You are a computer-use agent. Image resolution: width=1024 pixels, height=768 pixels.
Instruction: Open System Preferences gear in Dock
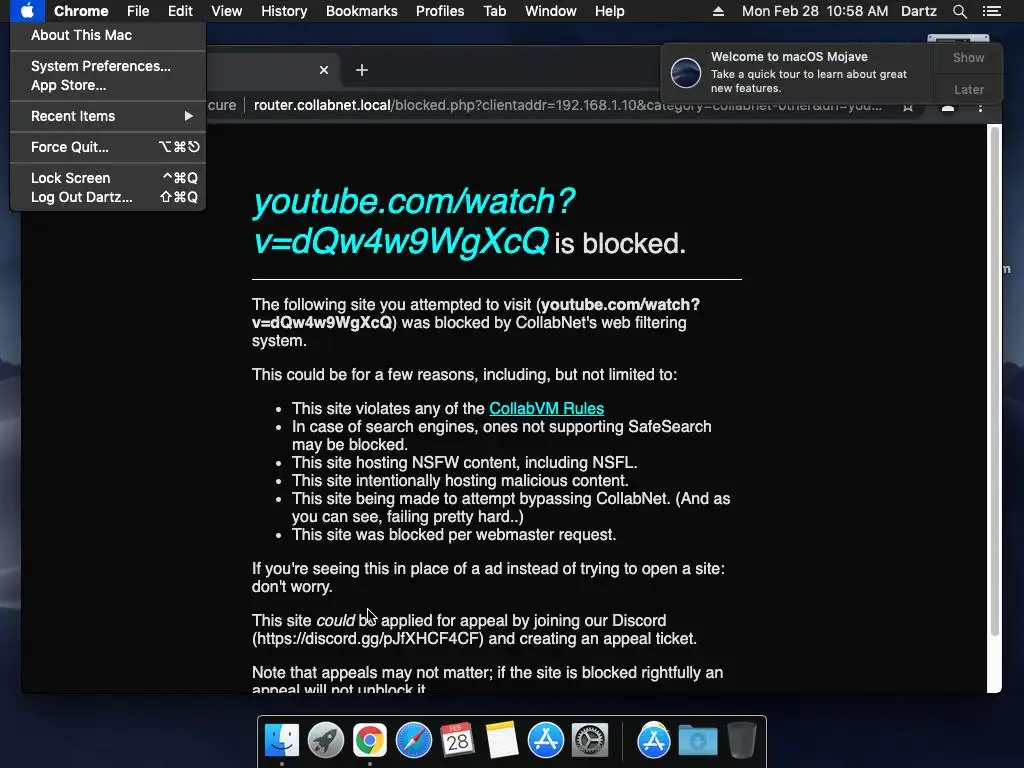pos(590,740)
